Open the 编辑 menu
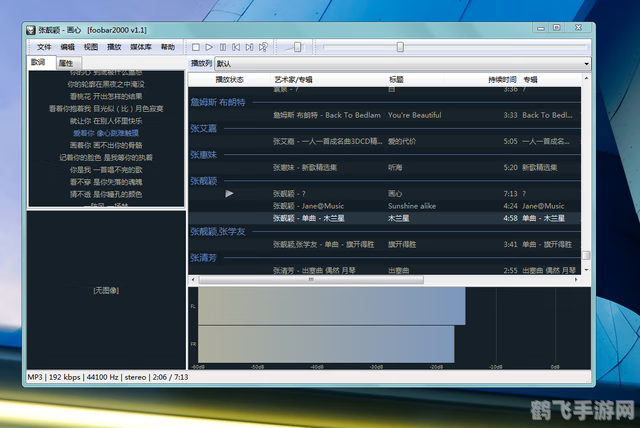The height and width of the screenshot is (428, 640). [x=67, y=47]
